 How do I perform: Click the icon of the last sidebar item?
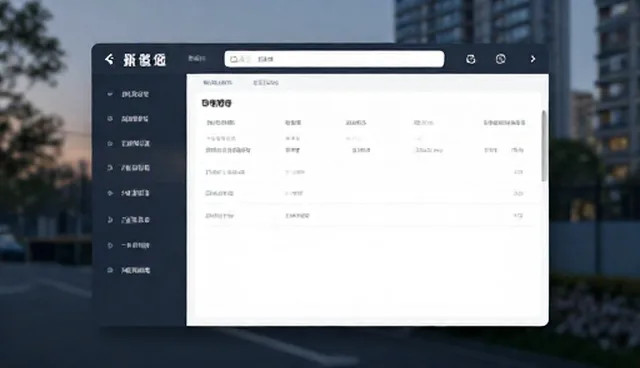[x=110, y=270]
